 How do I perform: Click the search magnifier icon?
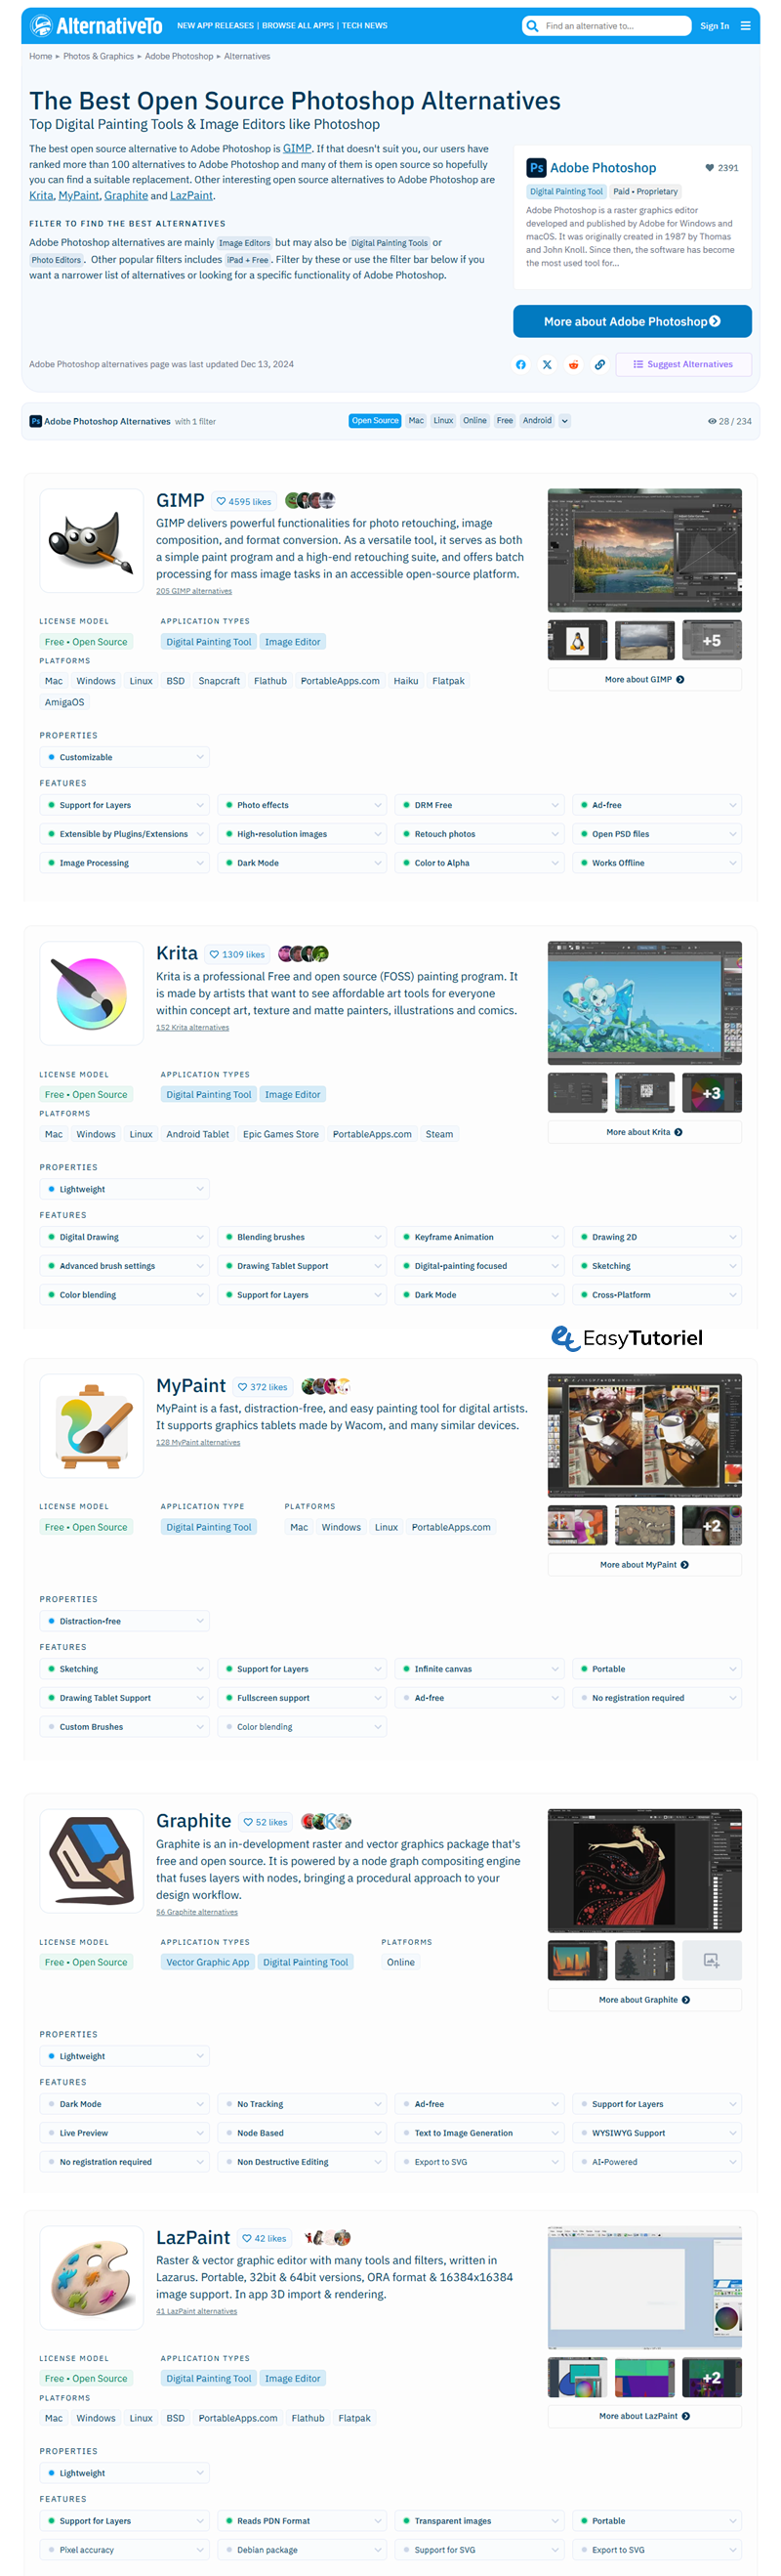click(532, 26)
